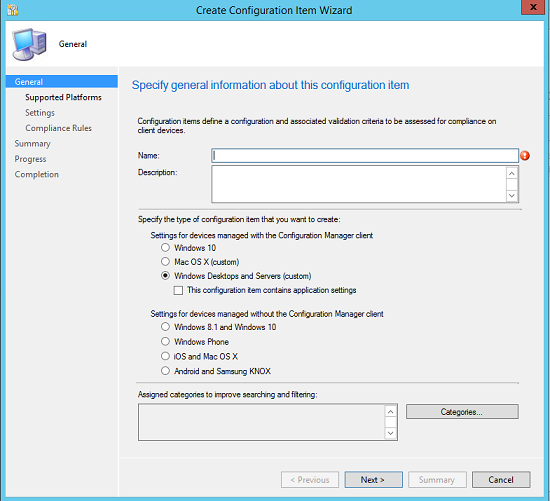
Task: Enable 'contains application settings' checkbox
Action: [178, 290]
